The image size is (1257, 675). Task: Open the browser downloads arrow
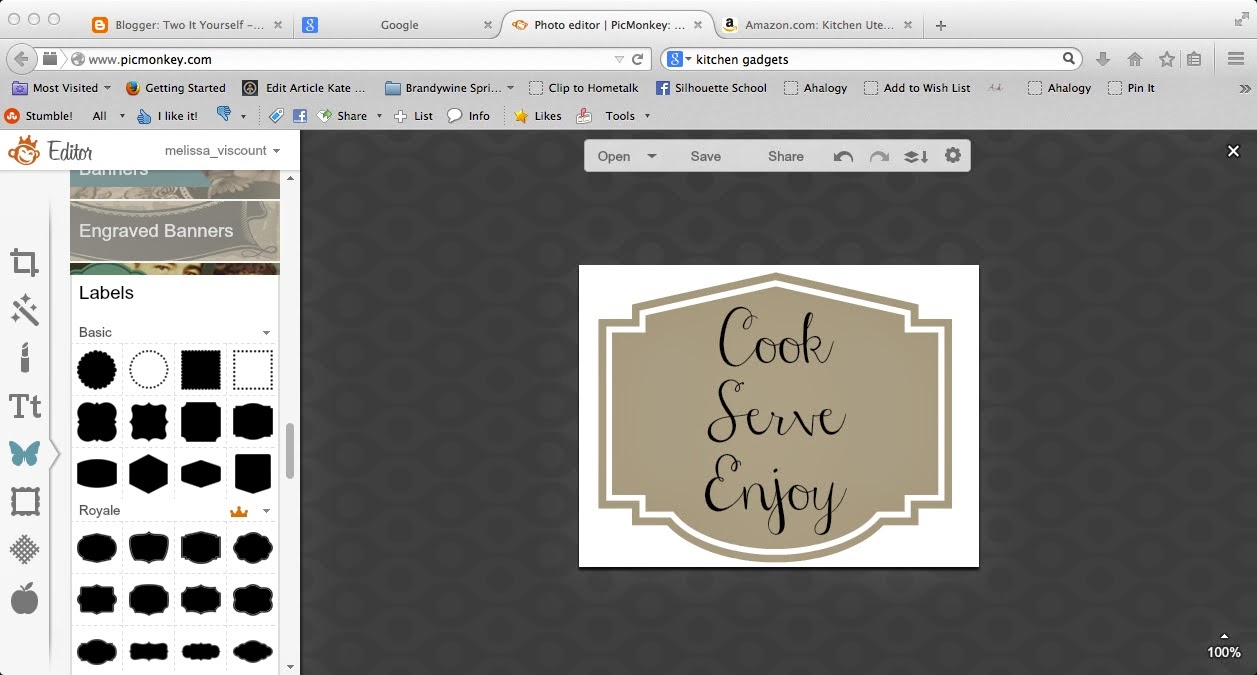click(x=1103, y=59)
